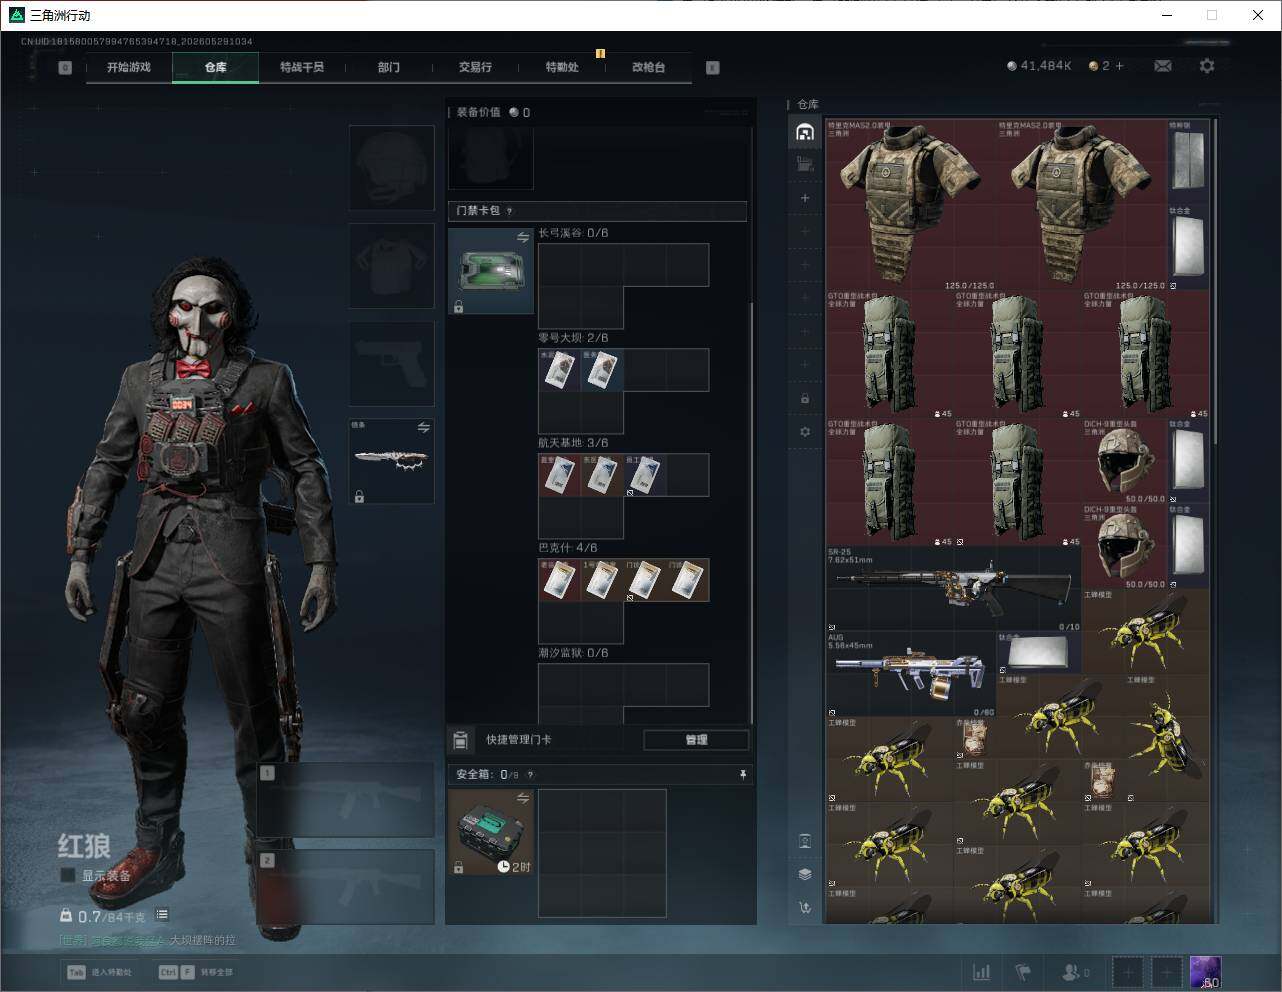Open the settings gear in top bar
Viewport: 1282px width, 992px height.
point(1207,66)
